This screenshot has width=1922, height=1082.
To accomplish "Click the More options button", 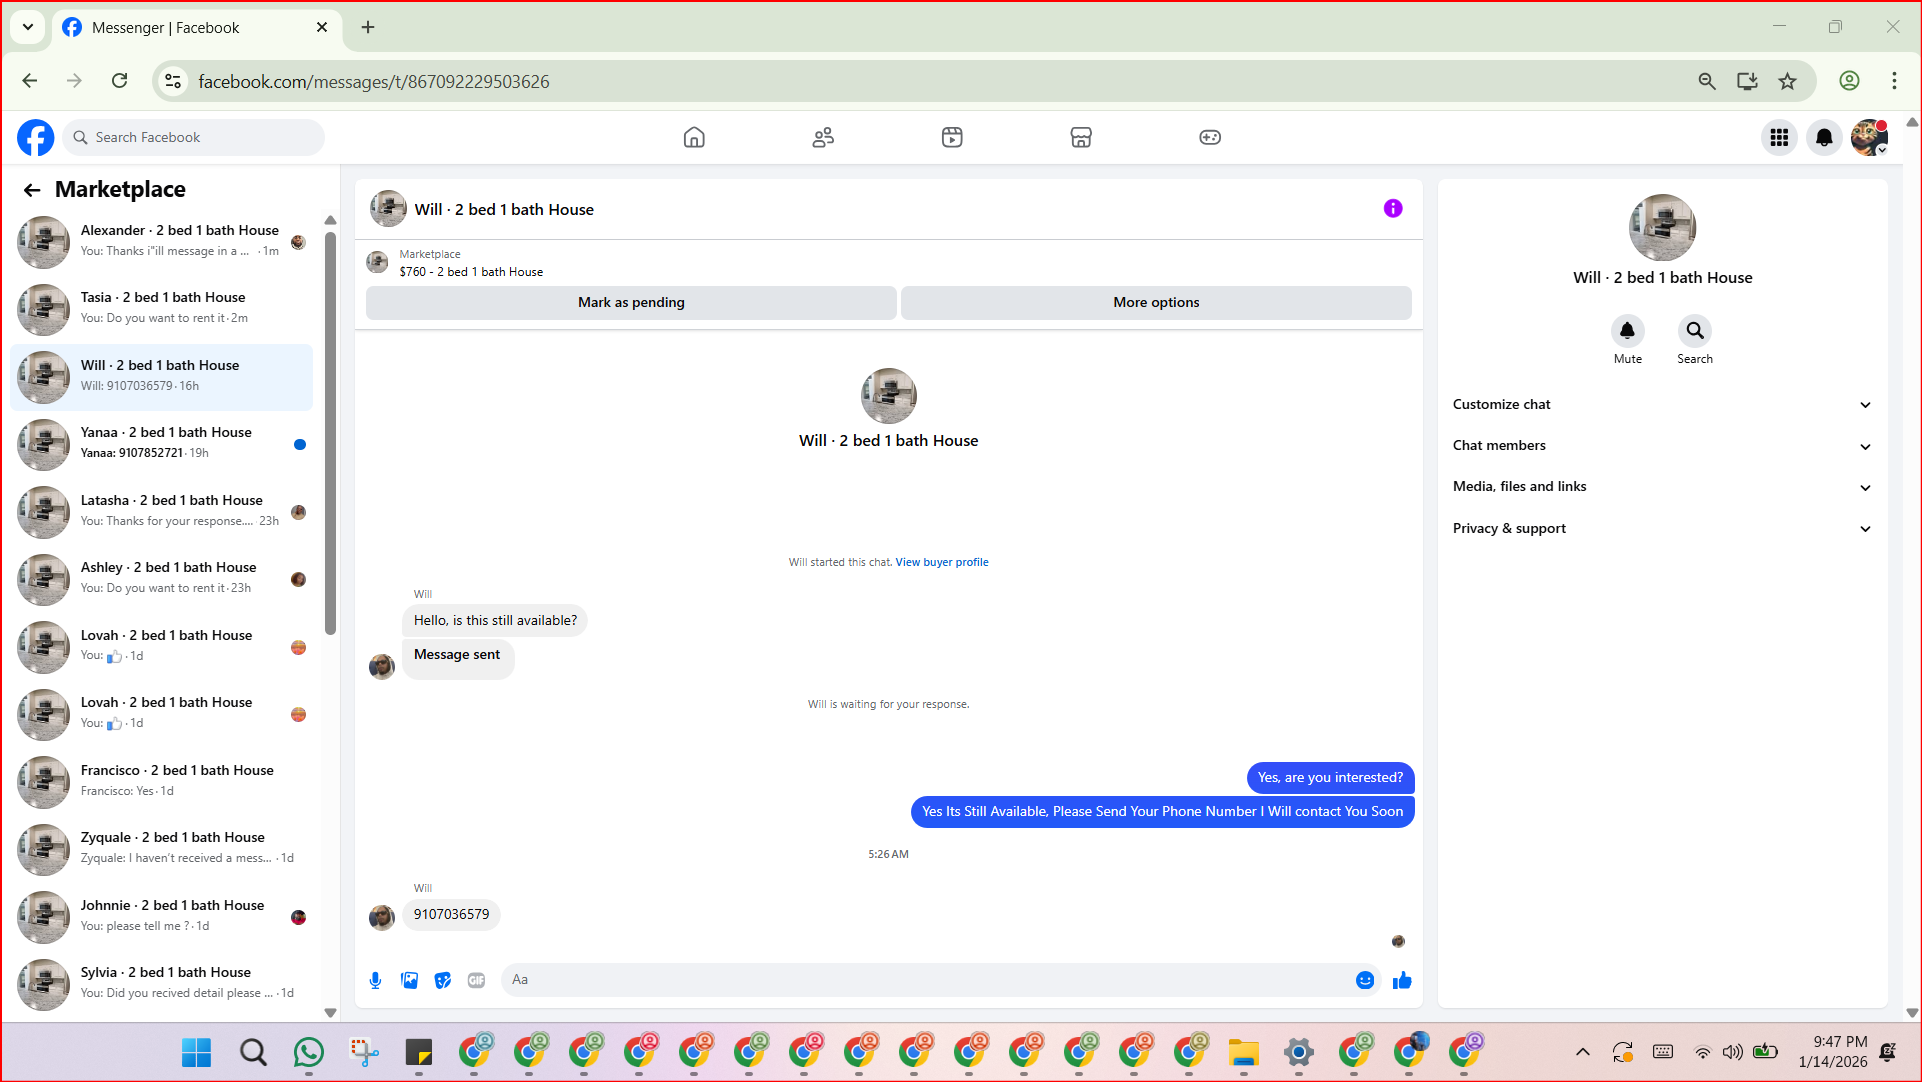I will point(1155,302).
